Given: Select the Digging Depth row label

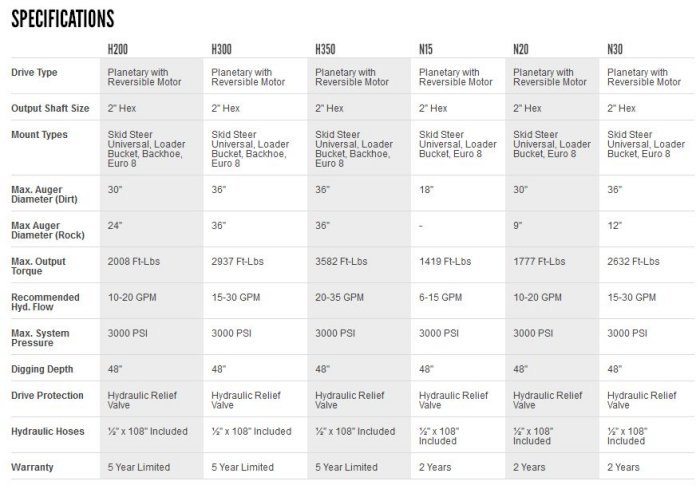Looking at the screenshot, I should coord(40,369).
